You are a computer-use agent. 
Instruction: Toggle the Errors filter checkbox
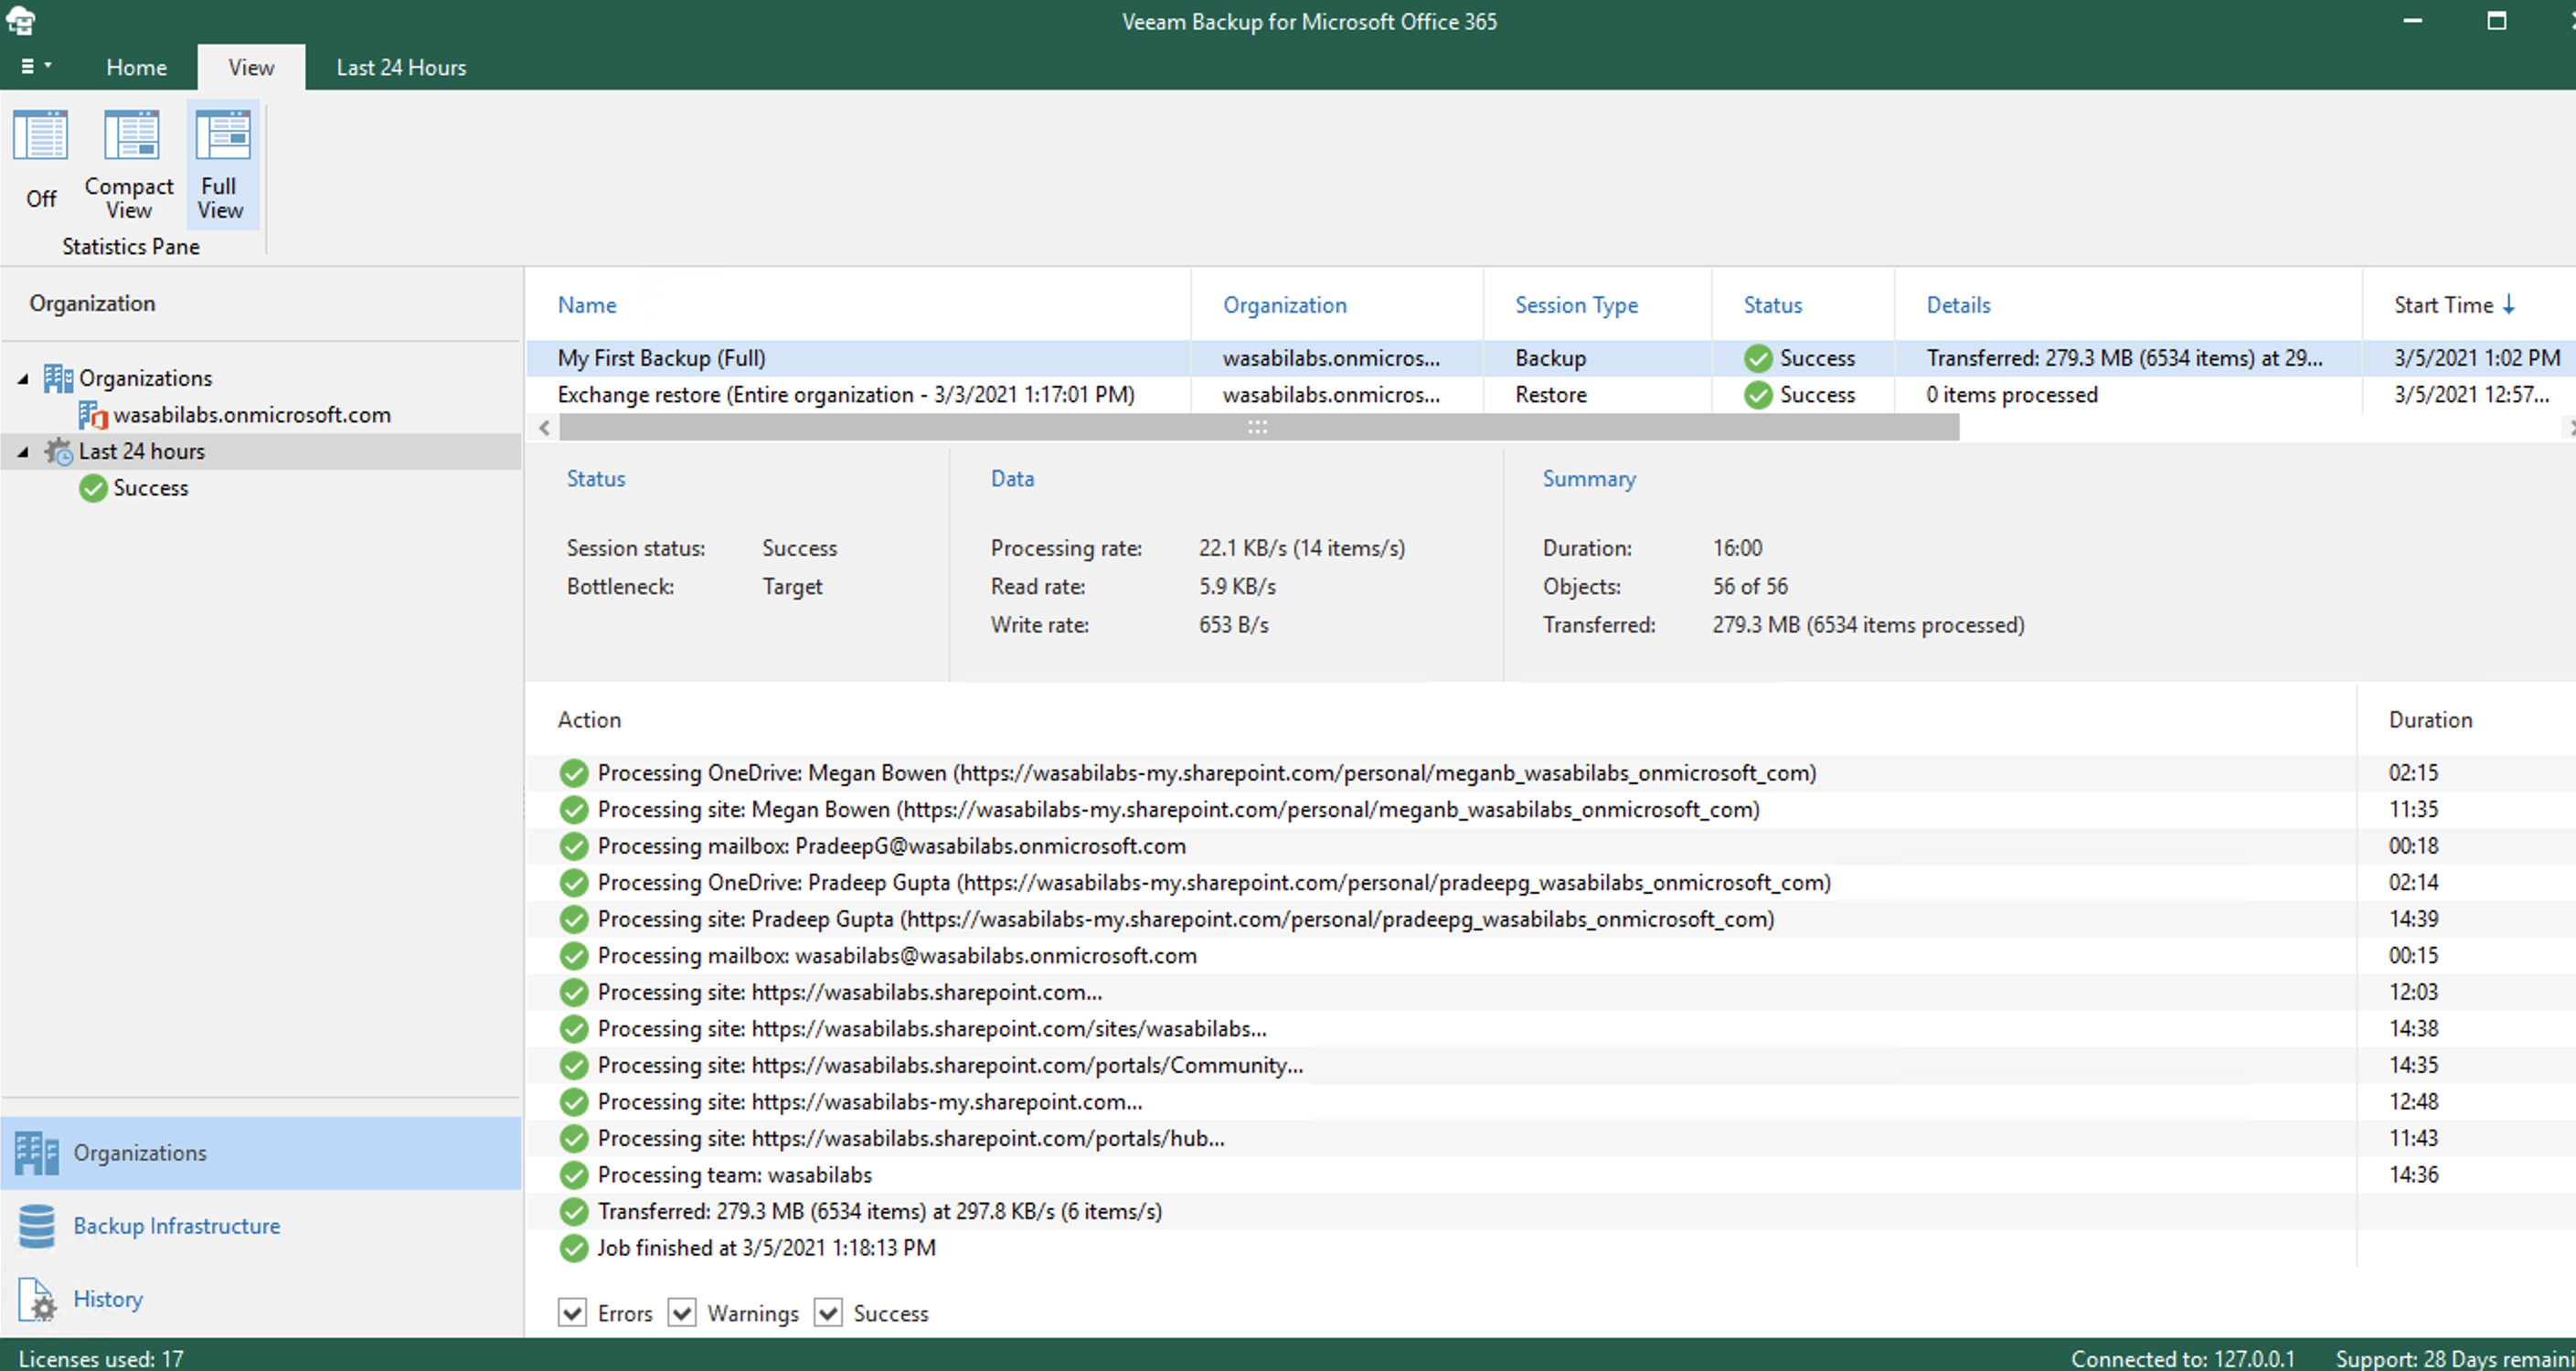[572, 1312]
